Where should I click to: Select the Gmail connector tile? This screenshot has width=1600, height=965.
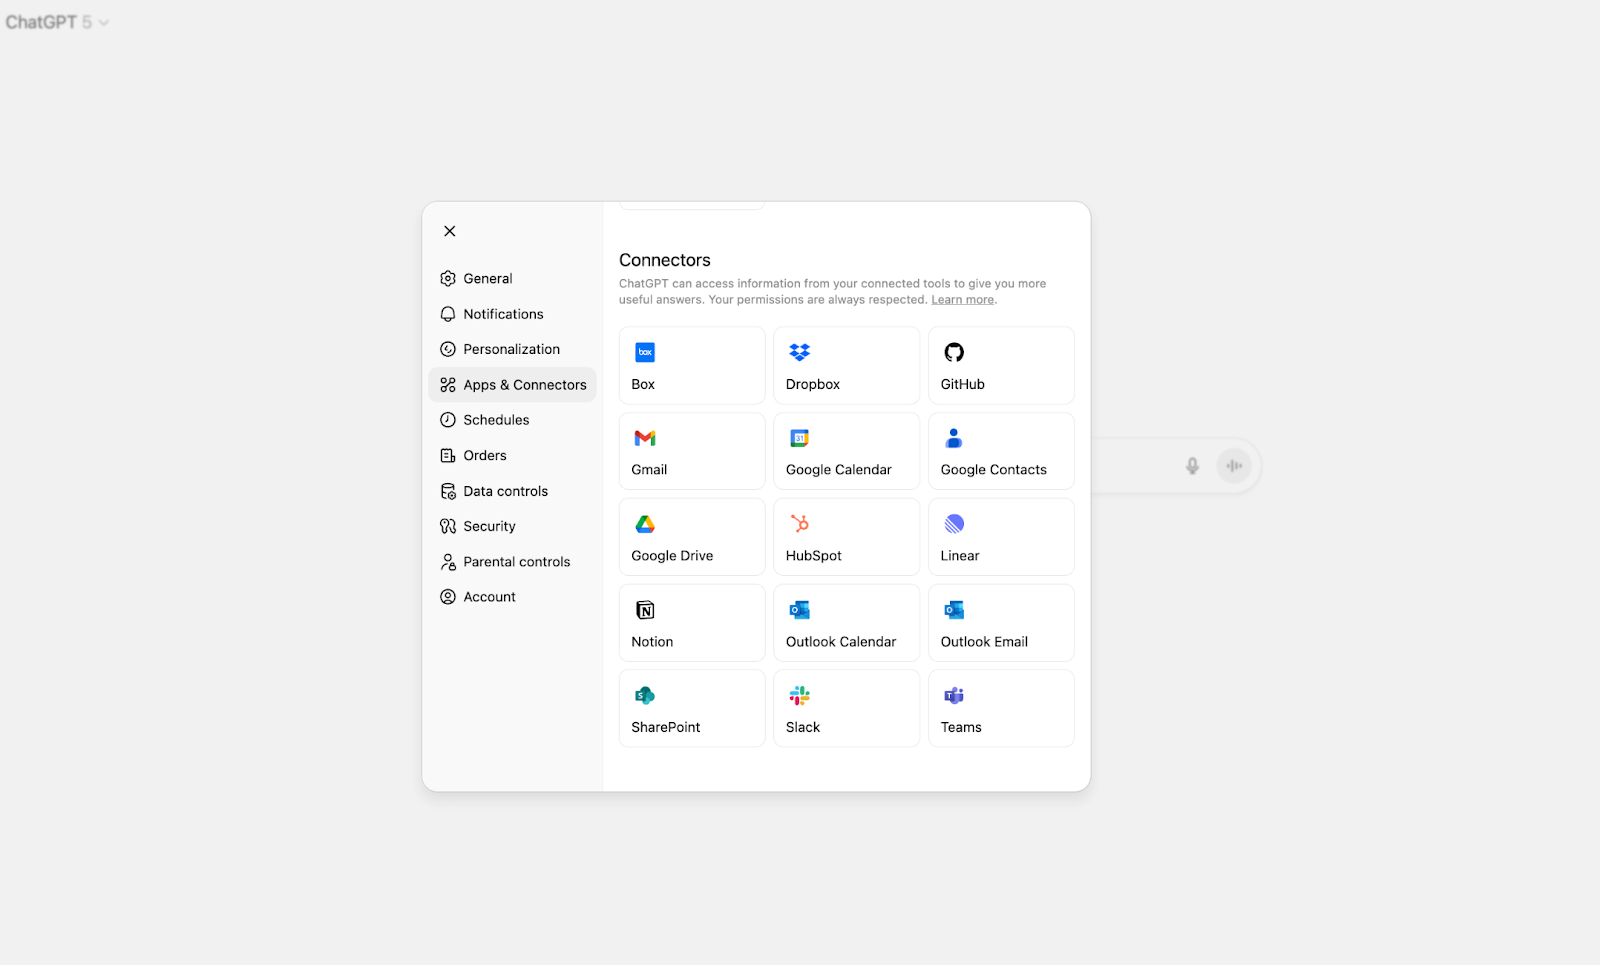691,451
